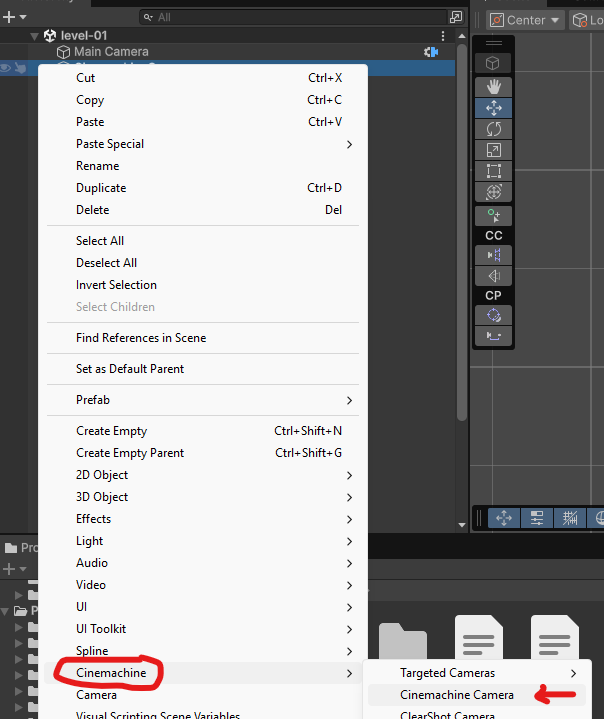Select the Rotate tool

click(493, 129)
